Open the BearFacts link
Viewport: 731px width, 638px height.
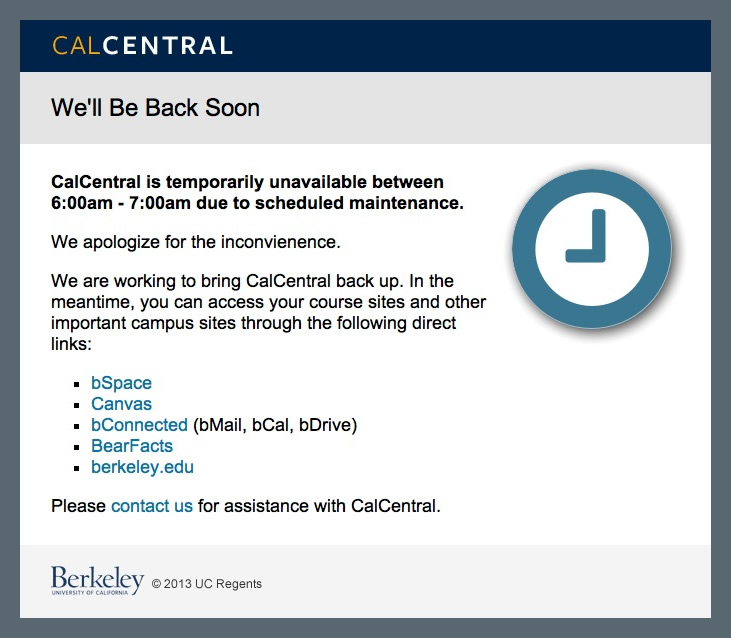click(132, 446)
